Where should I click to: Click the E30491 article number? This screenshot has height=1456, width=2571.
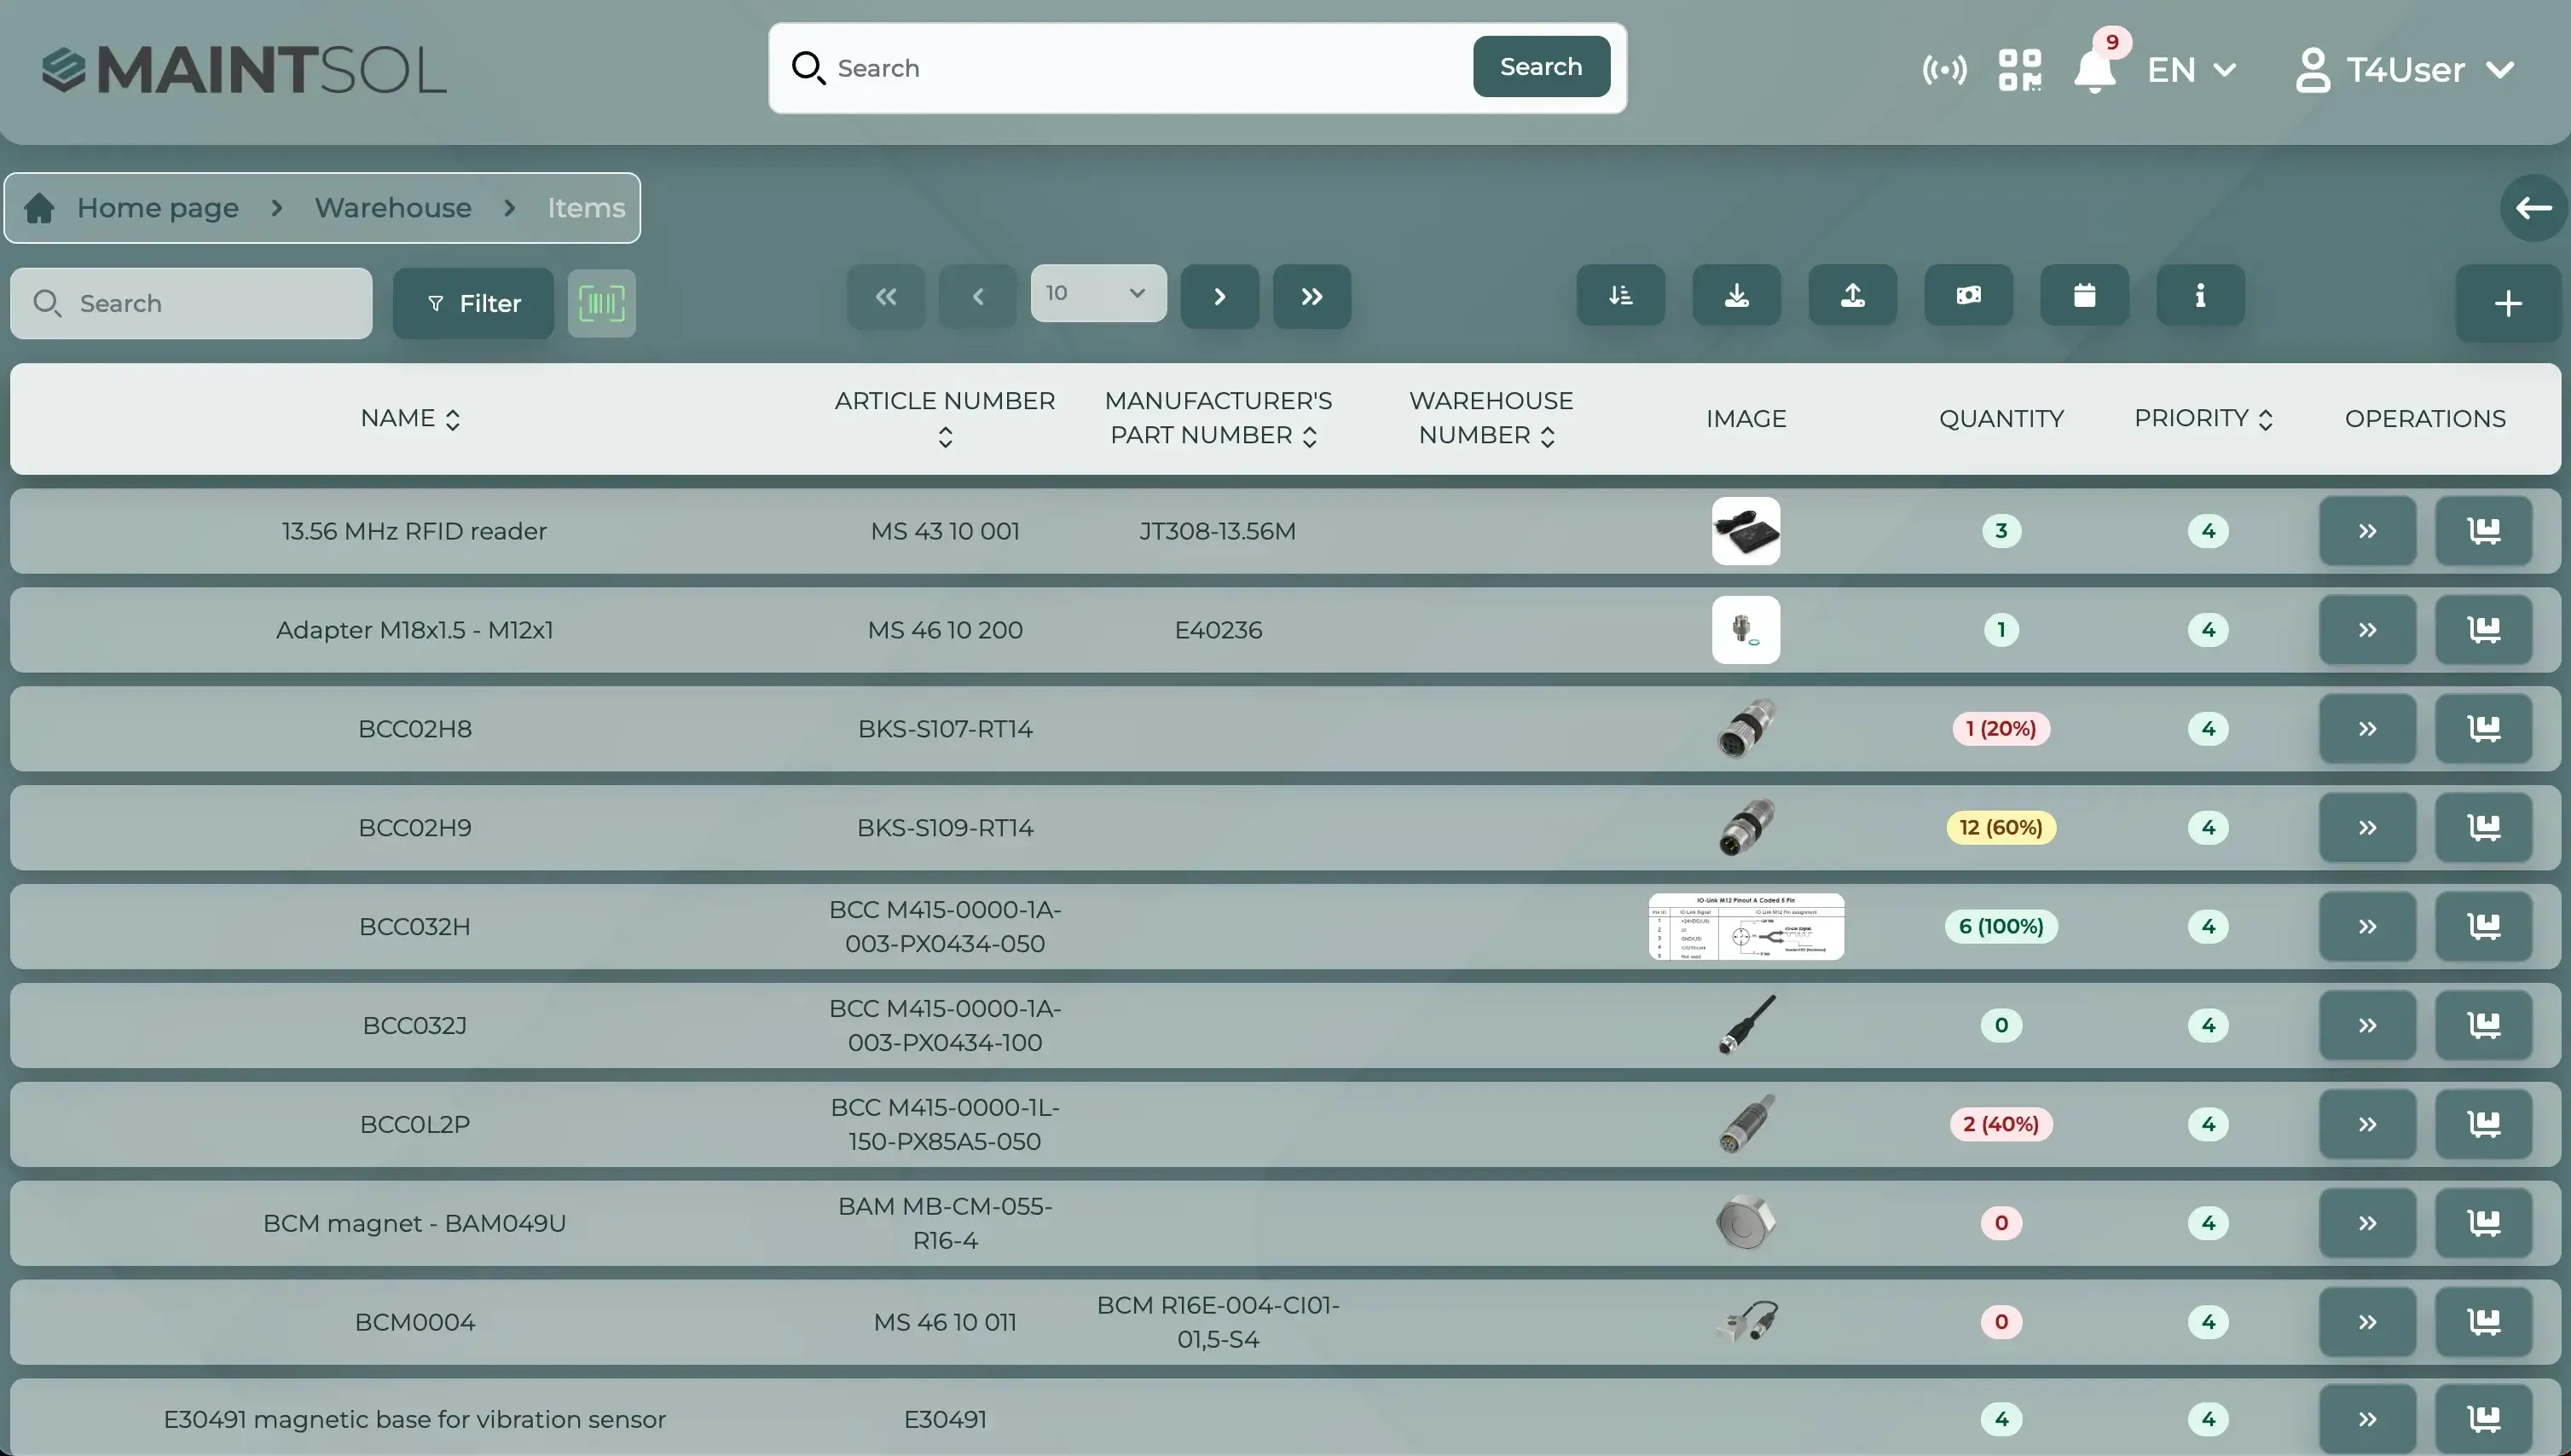click(945, 1419)
